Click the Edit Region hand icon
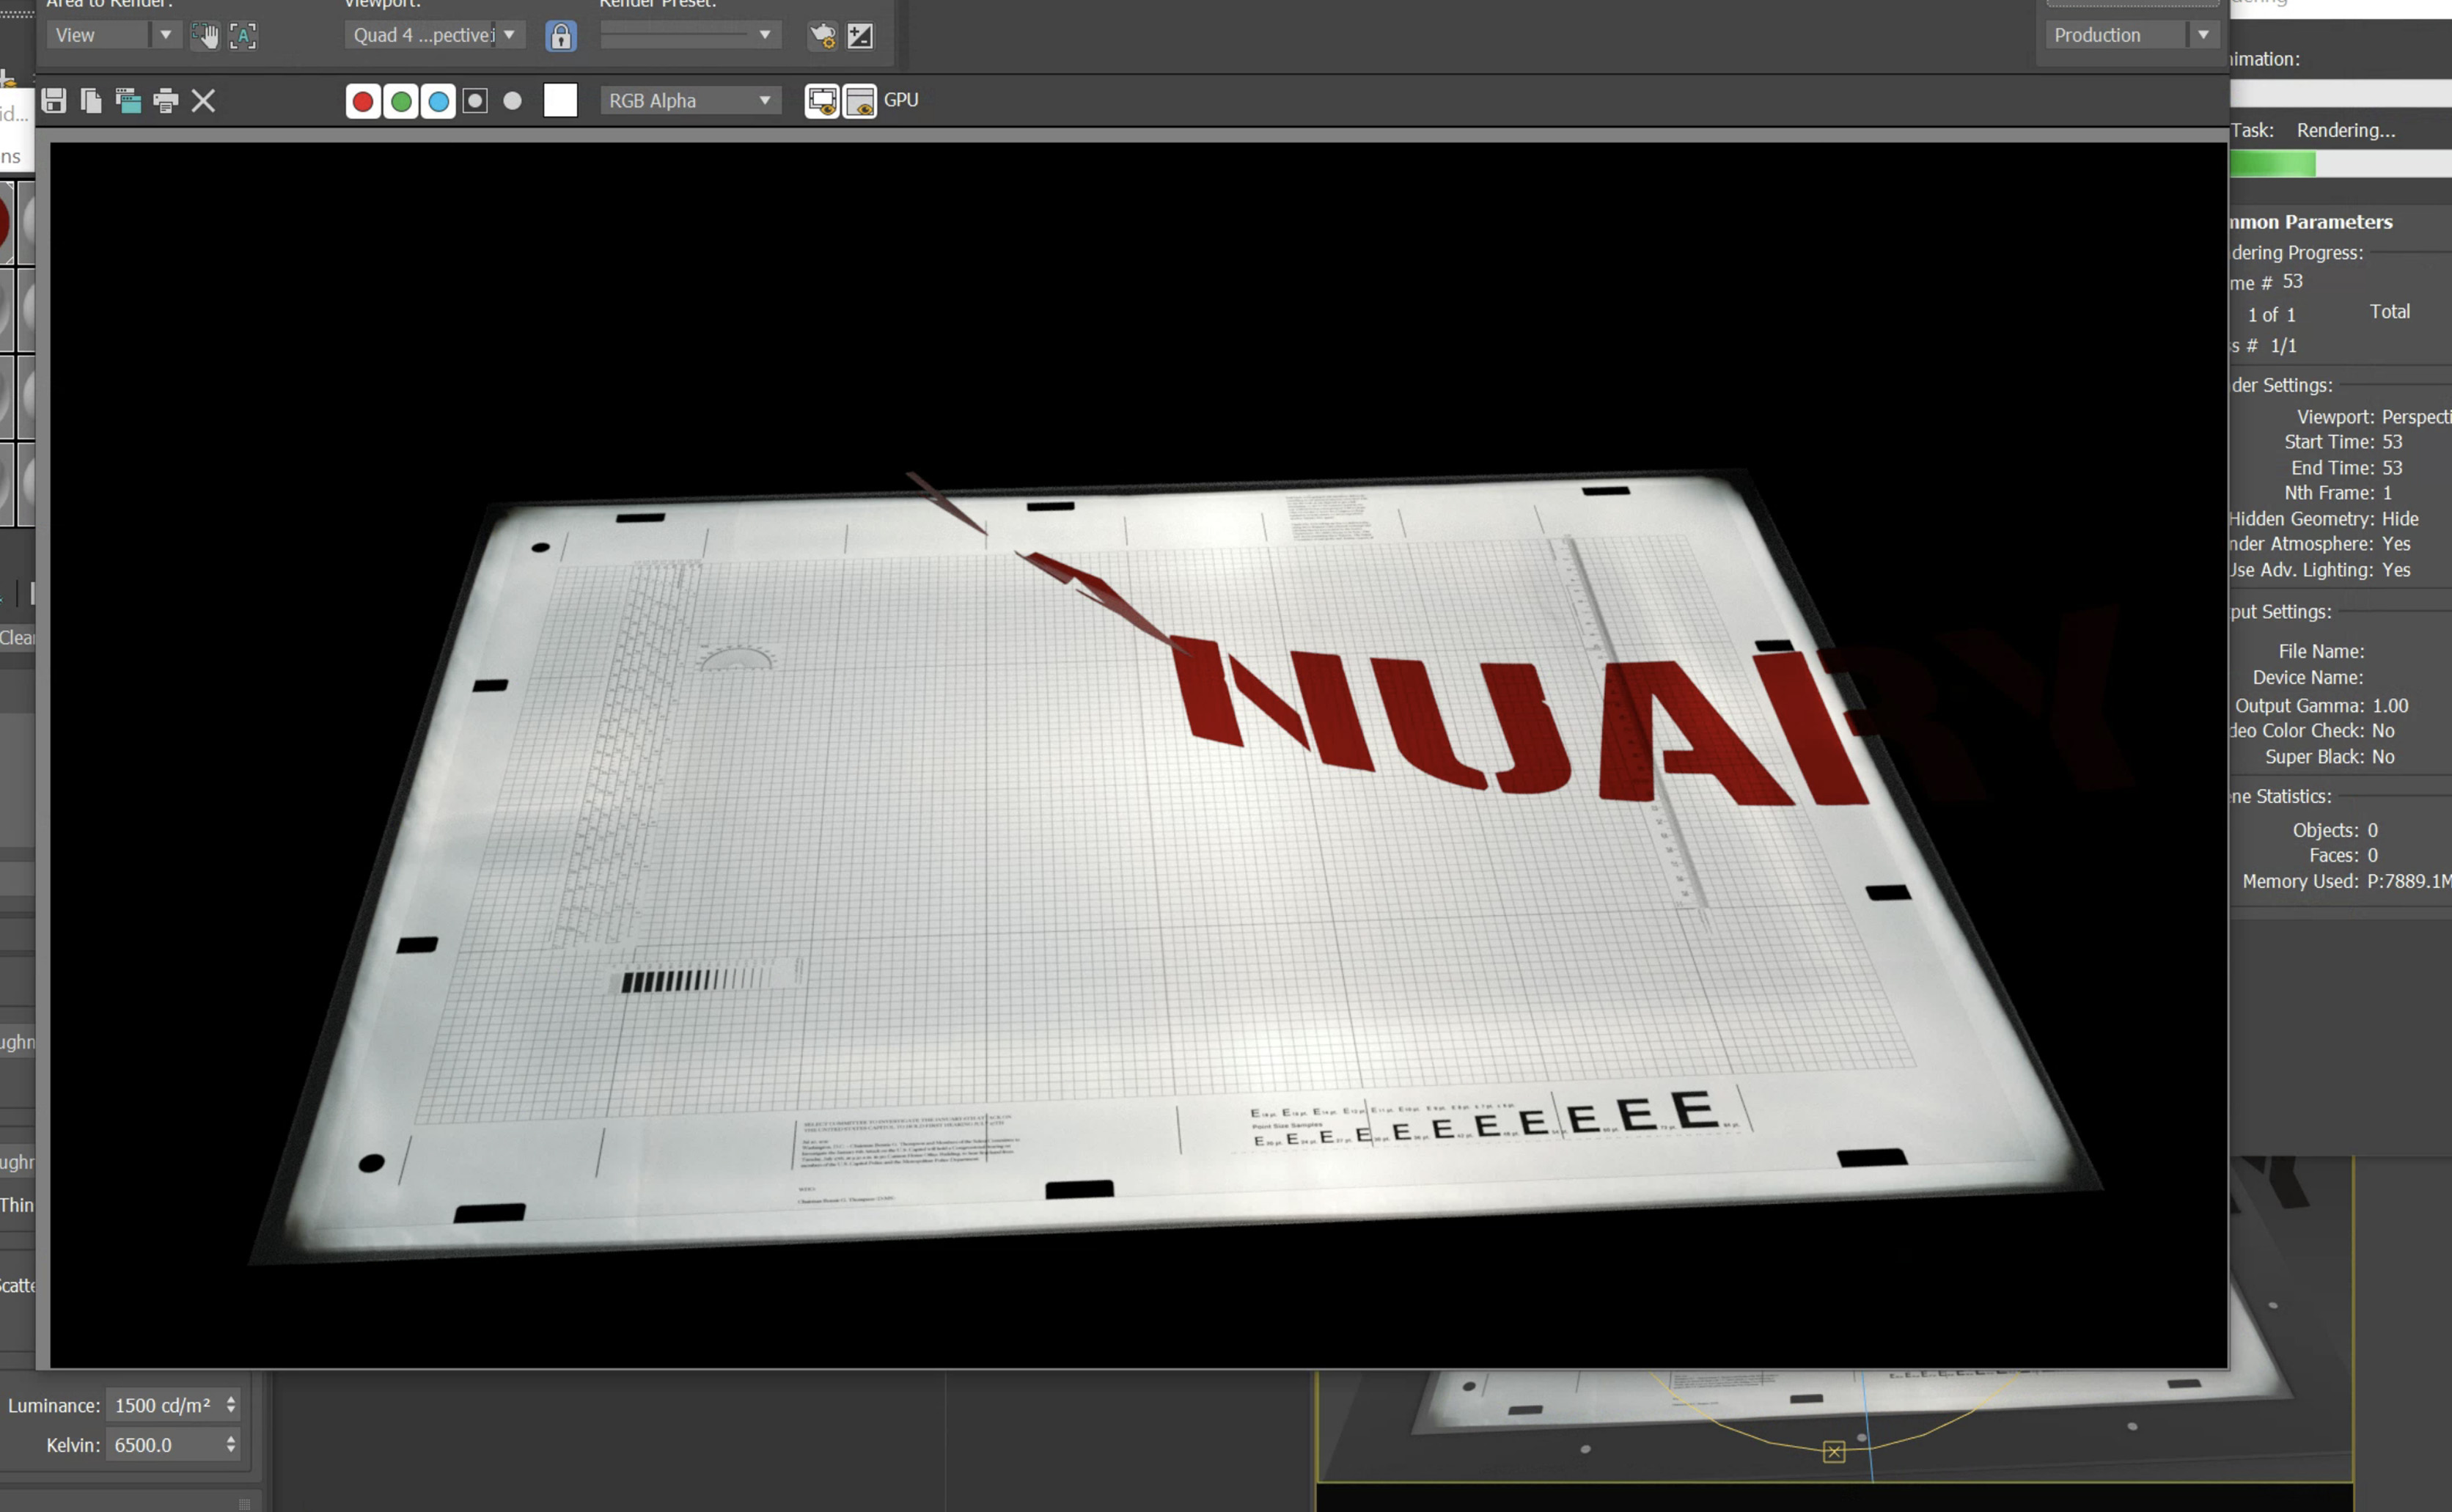 205,36
